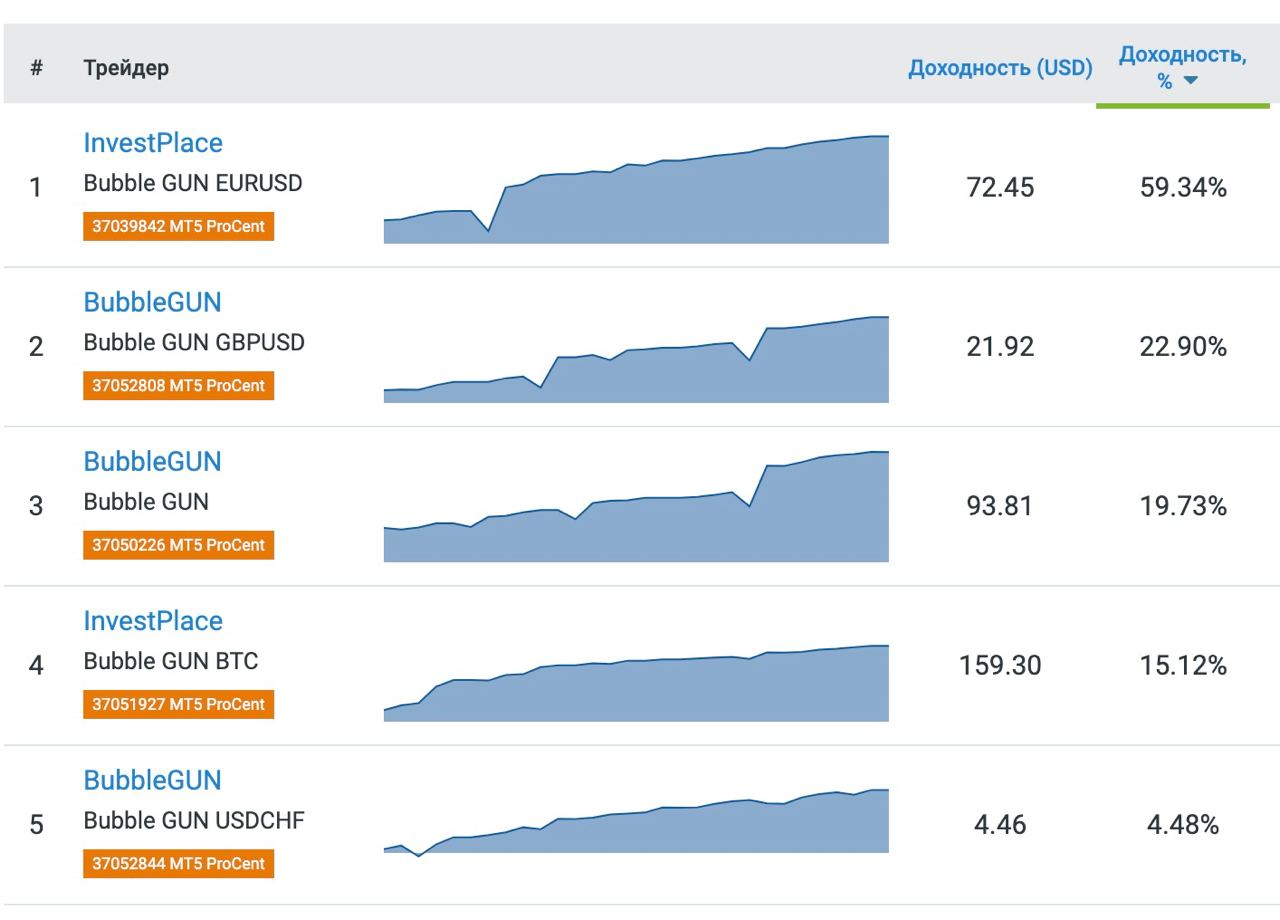
Task: Click the 59.34% return value
Action: [1183, 187]
